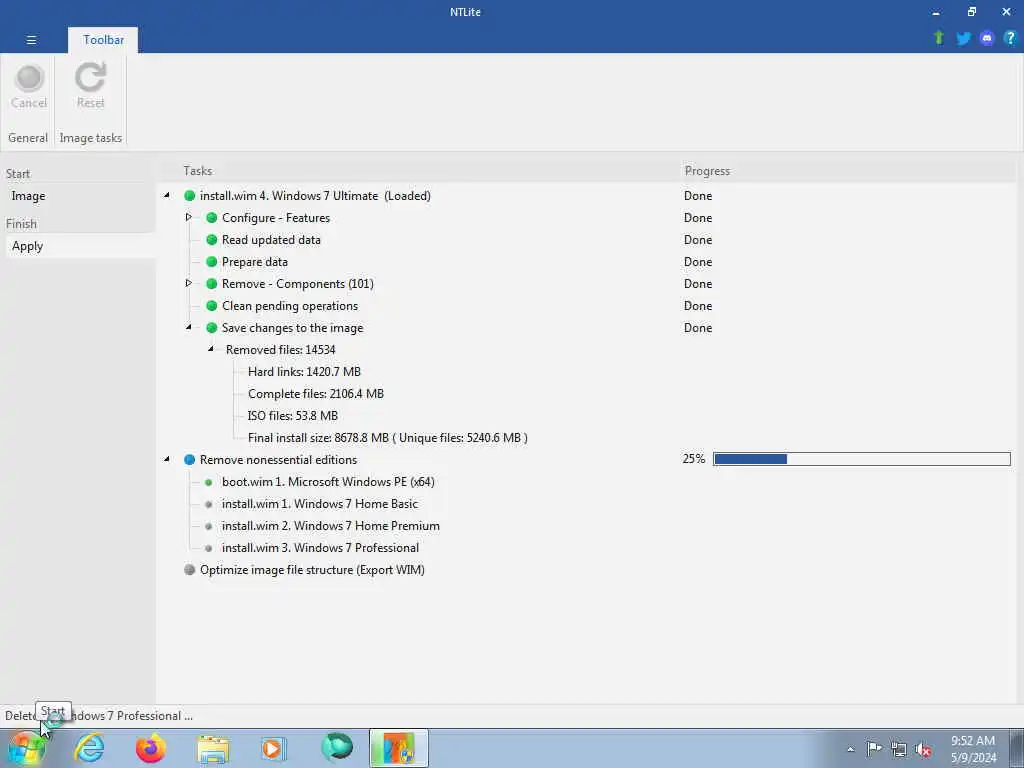The width and height of the screenshot is (1024, 768).
Task: Click the grey dot beside Optimize image file structure
Action: (189, 569)
